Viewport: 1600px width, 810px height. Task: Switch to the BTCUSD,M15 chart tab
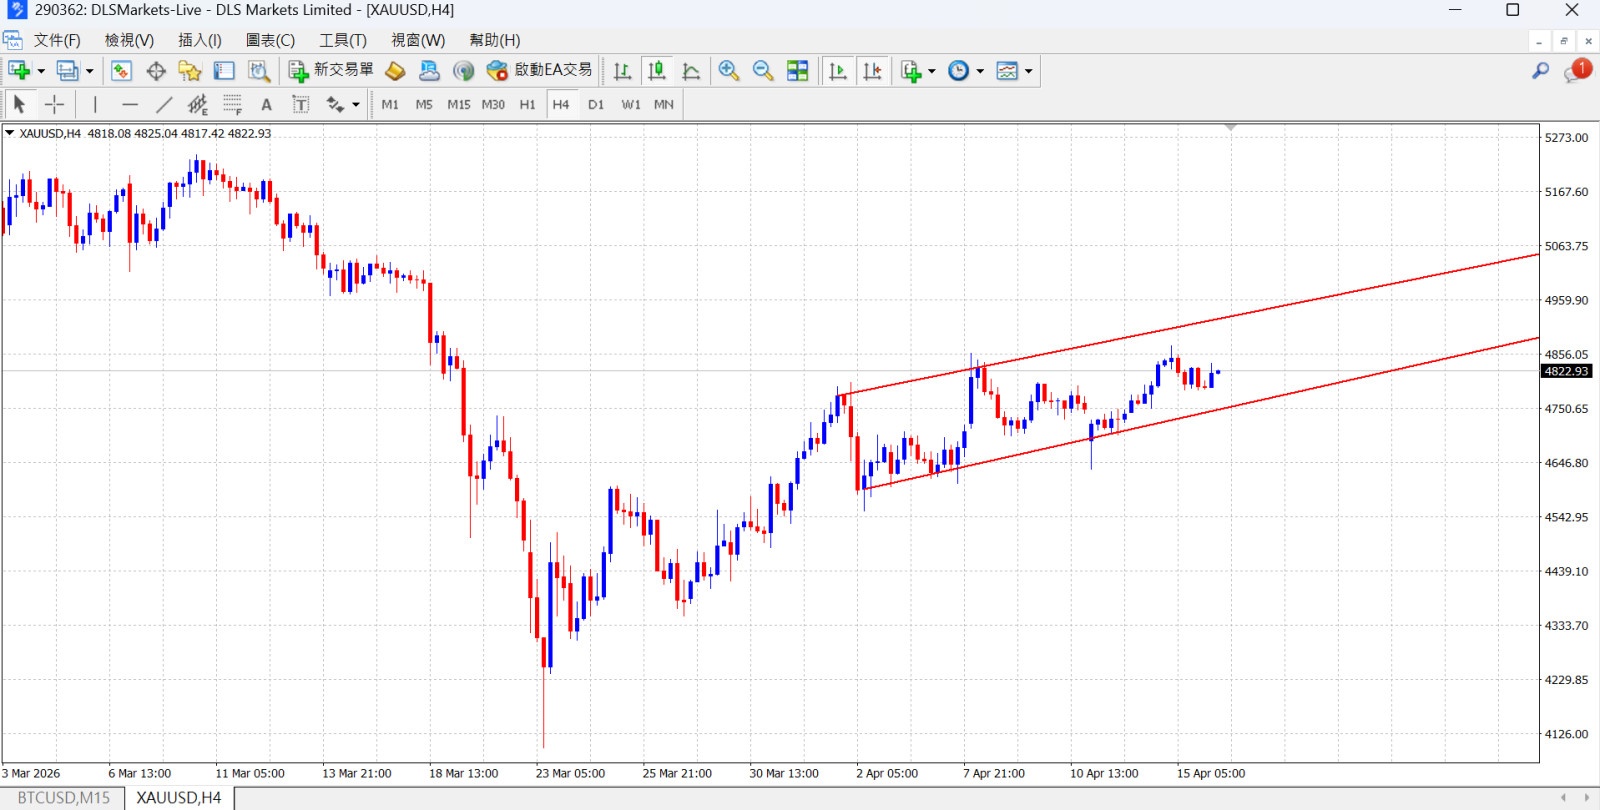click(64, 798)
